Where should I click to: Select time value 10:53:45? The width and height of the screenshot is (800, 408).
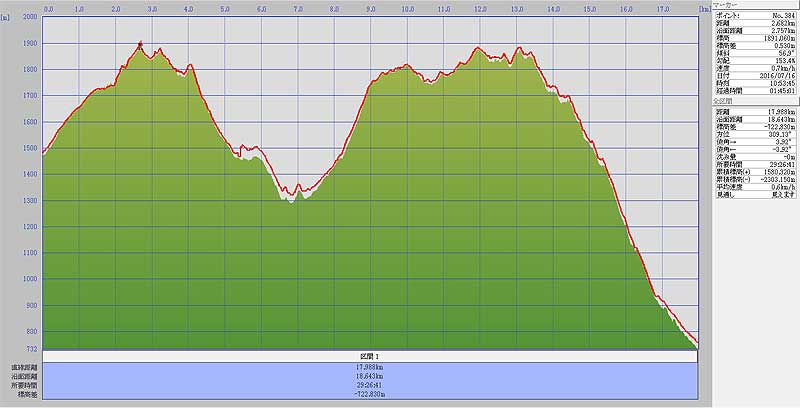coord(784,83)
